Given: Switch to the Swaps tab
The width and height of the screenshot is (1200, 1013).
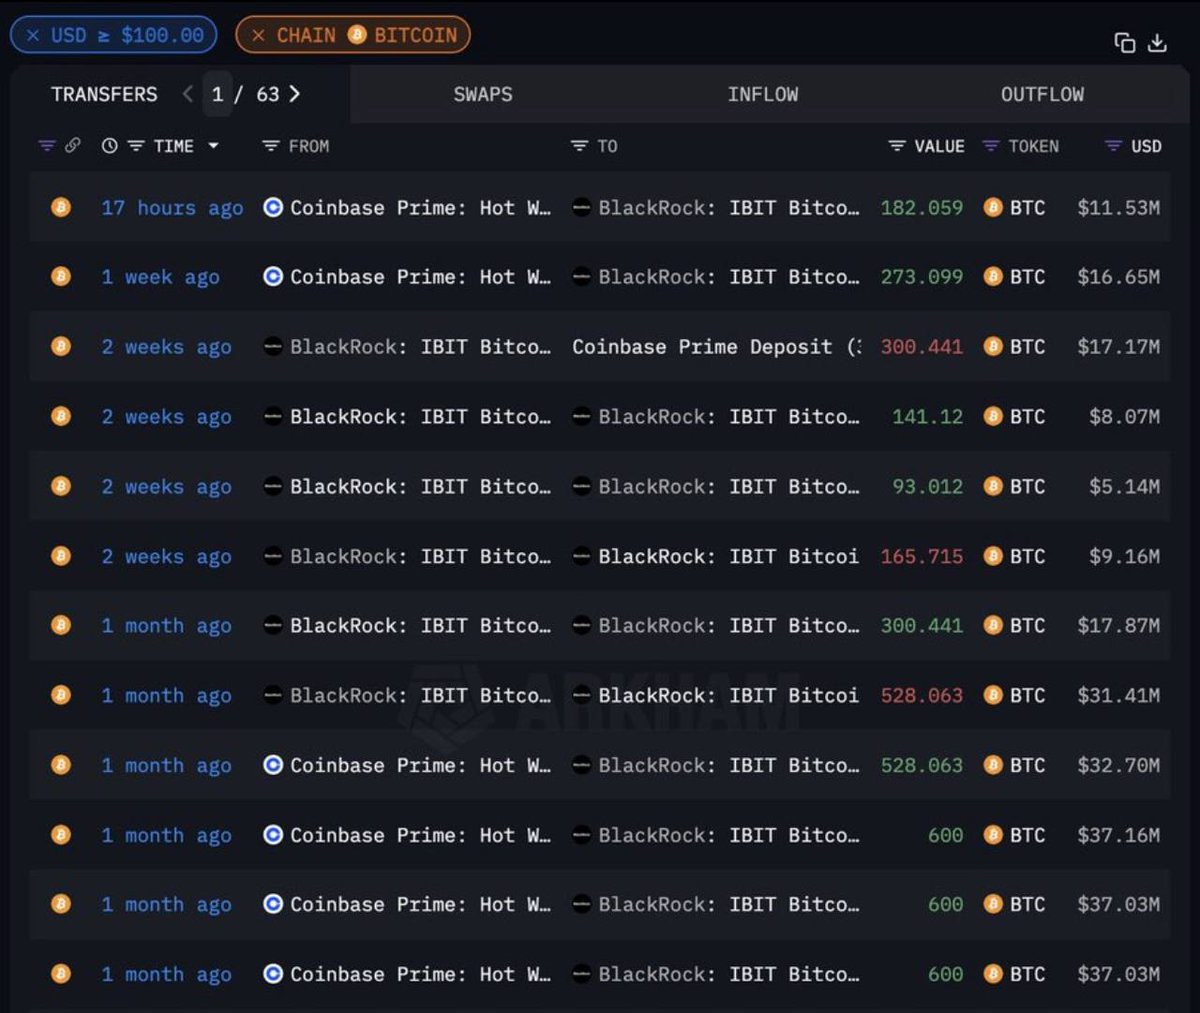Looking at the screenshot, I should pyautogui.click(x=483, y=94).
